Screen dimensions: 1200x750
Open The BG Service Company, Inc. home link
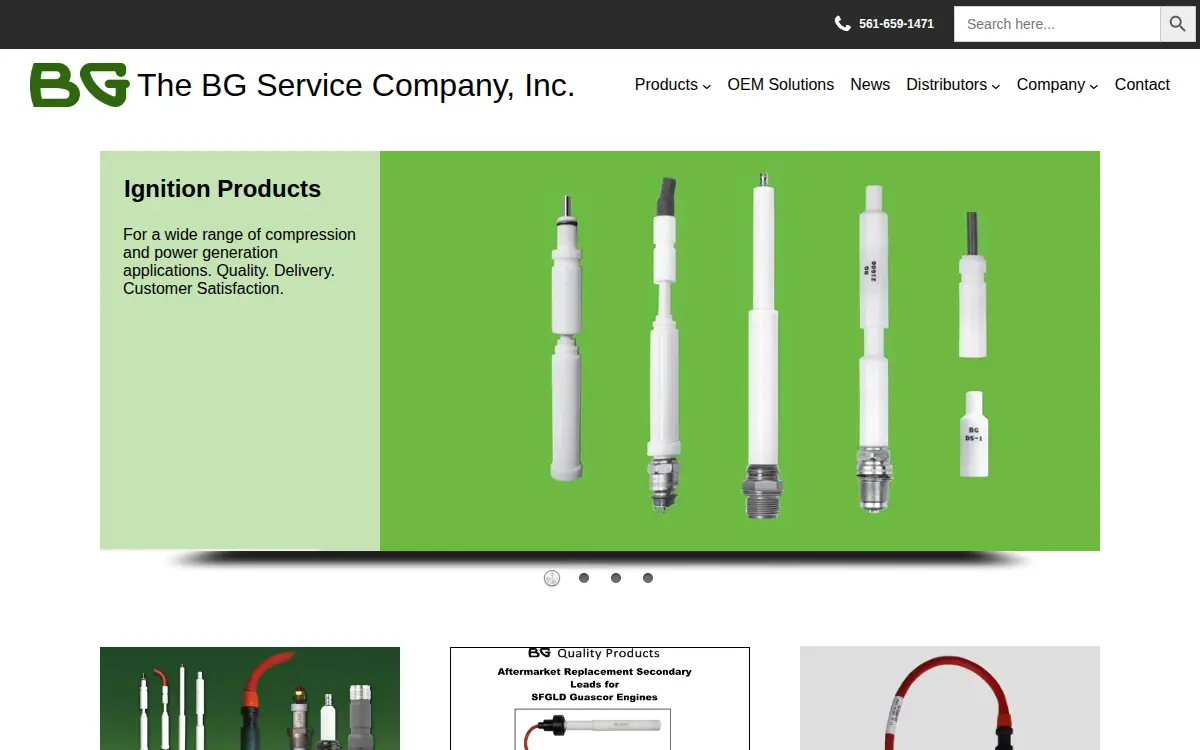click(x=356, y=85)
